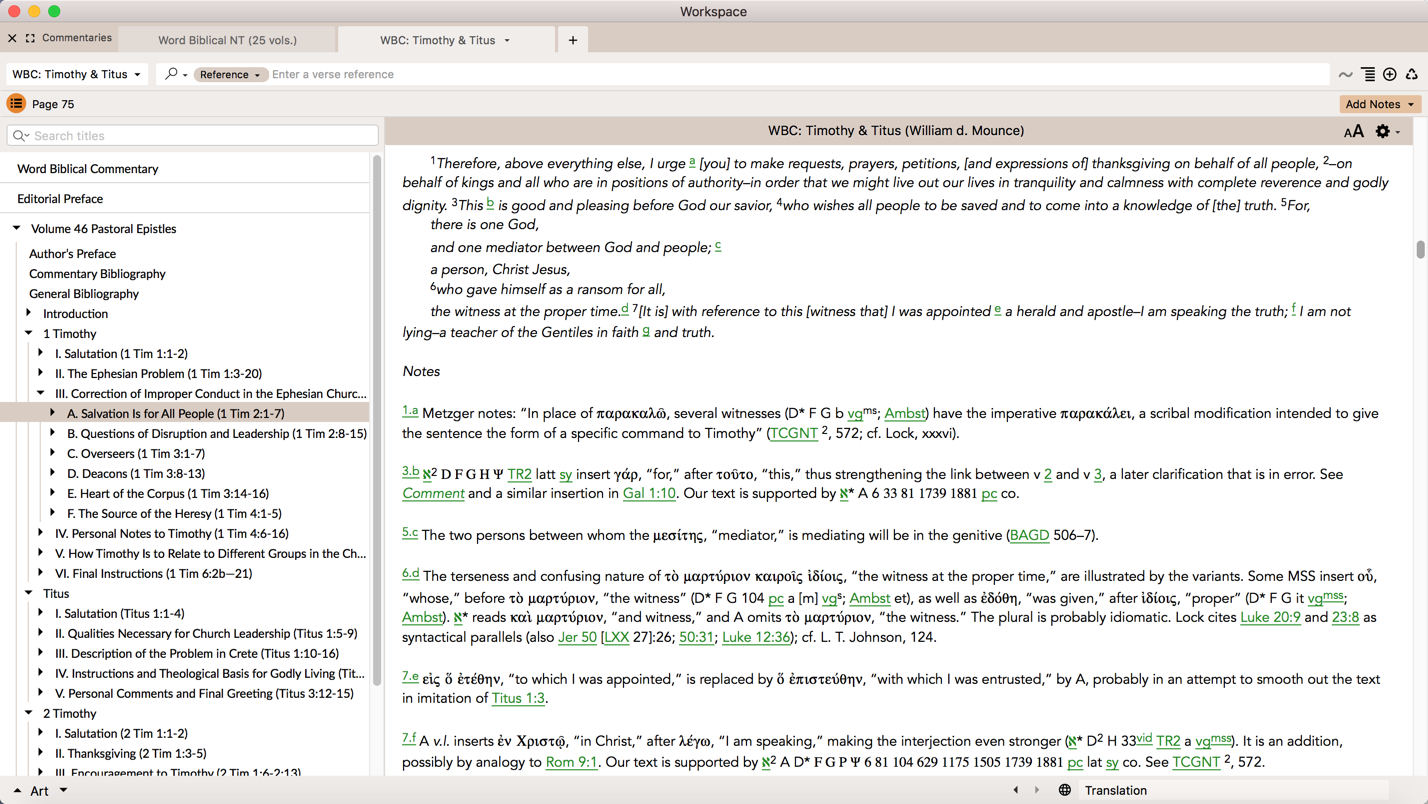This screenshot has height=804, width=1428.
Task: Click the verse reference input field
Action: click(x=798, y=74)
